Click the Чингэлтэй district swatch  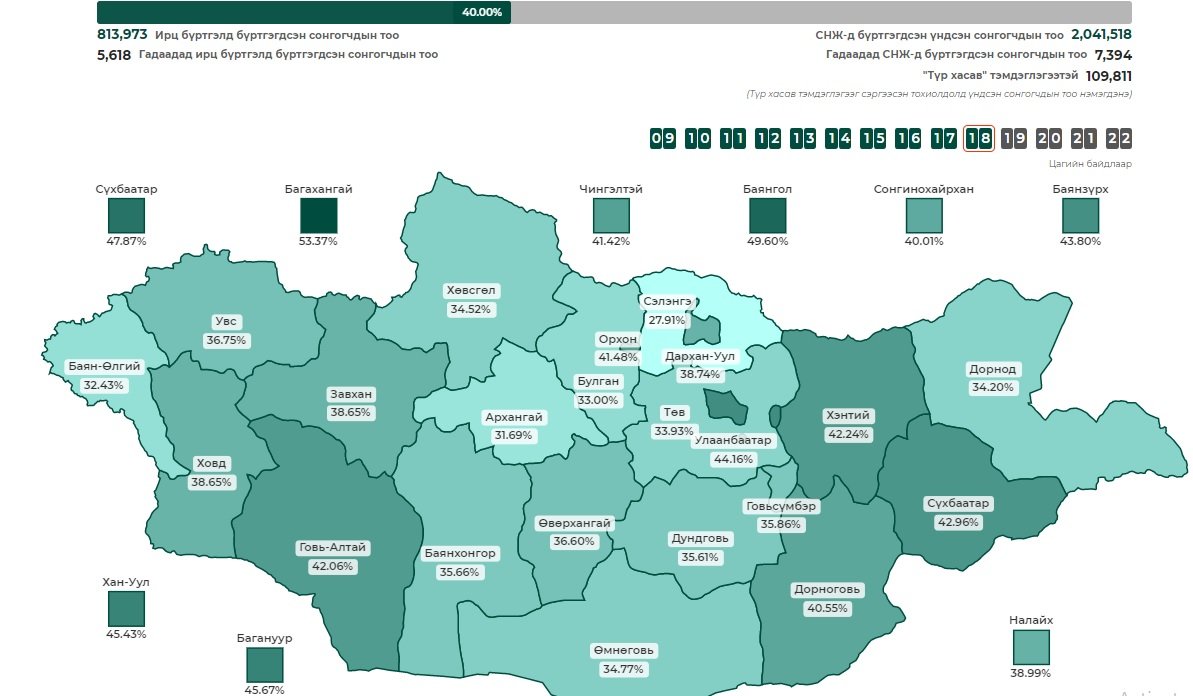pos(611,215)
